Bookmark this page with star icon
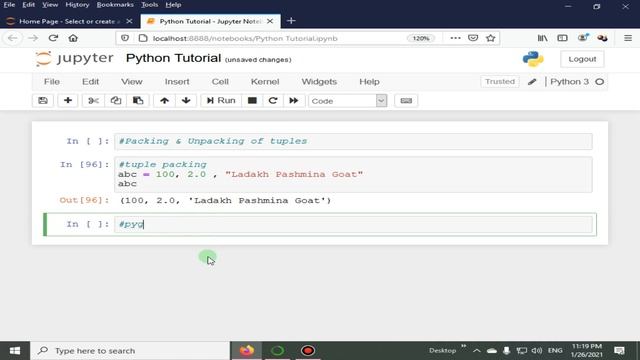 tap(491, 38)
